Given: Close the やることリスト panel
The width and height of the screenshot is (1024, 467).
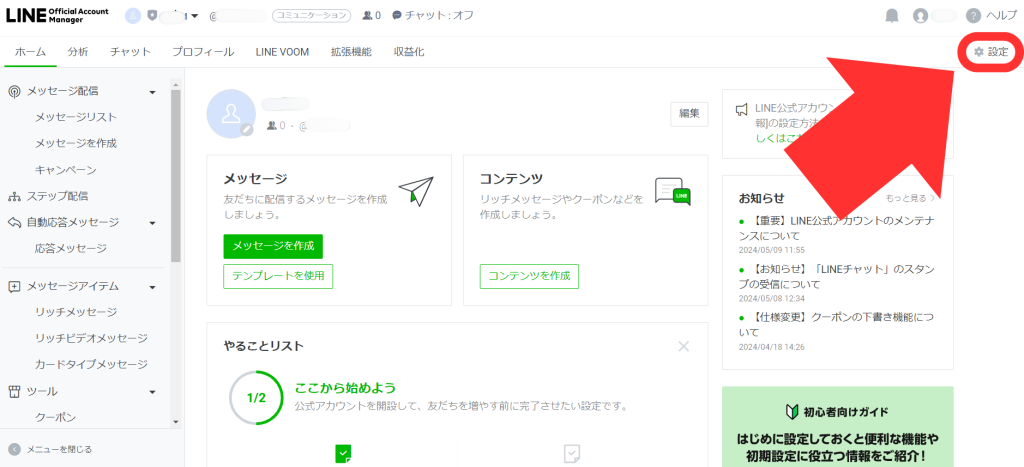Looking at the screenshot, I should (684, 346).
